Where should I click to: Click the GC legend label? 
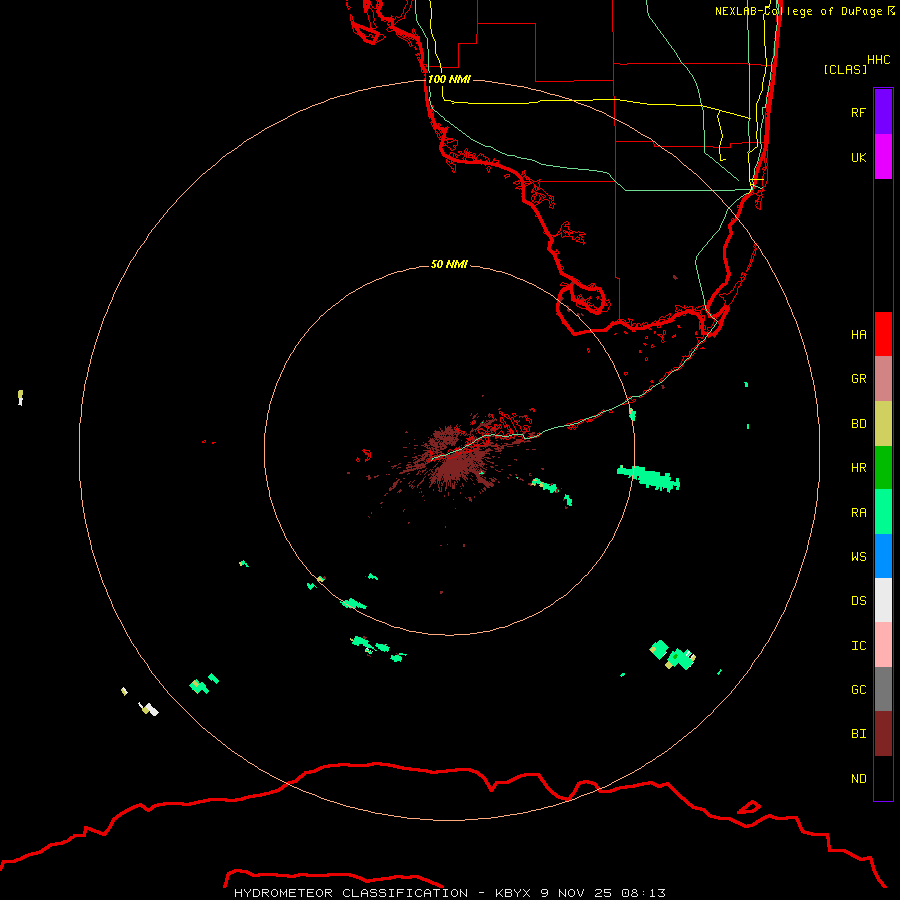click(858, 690)
